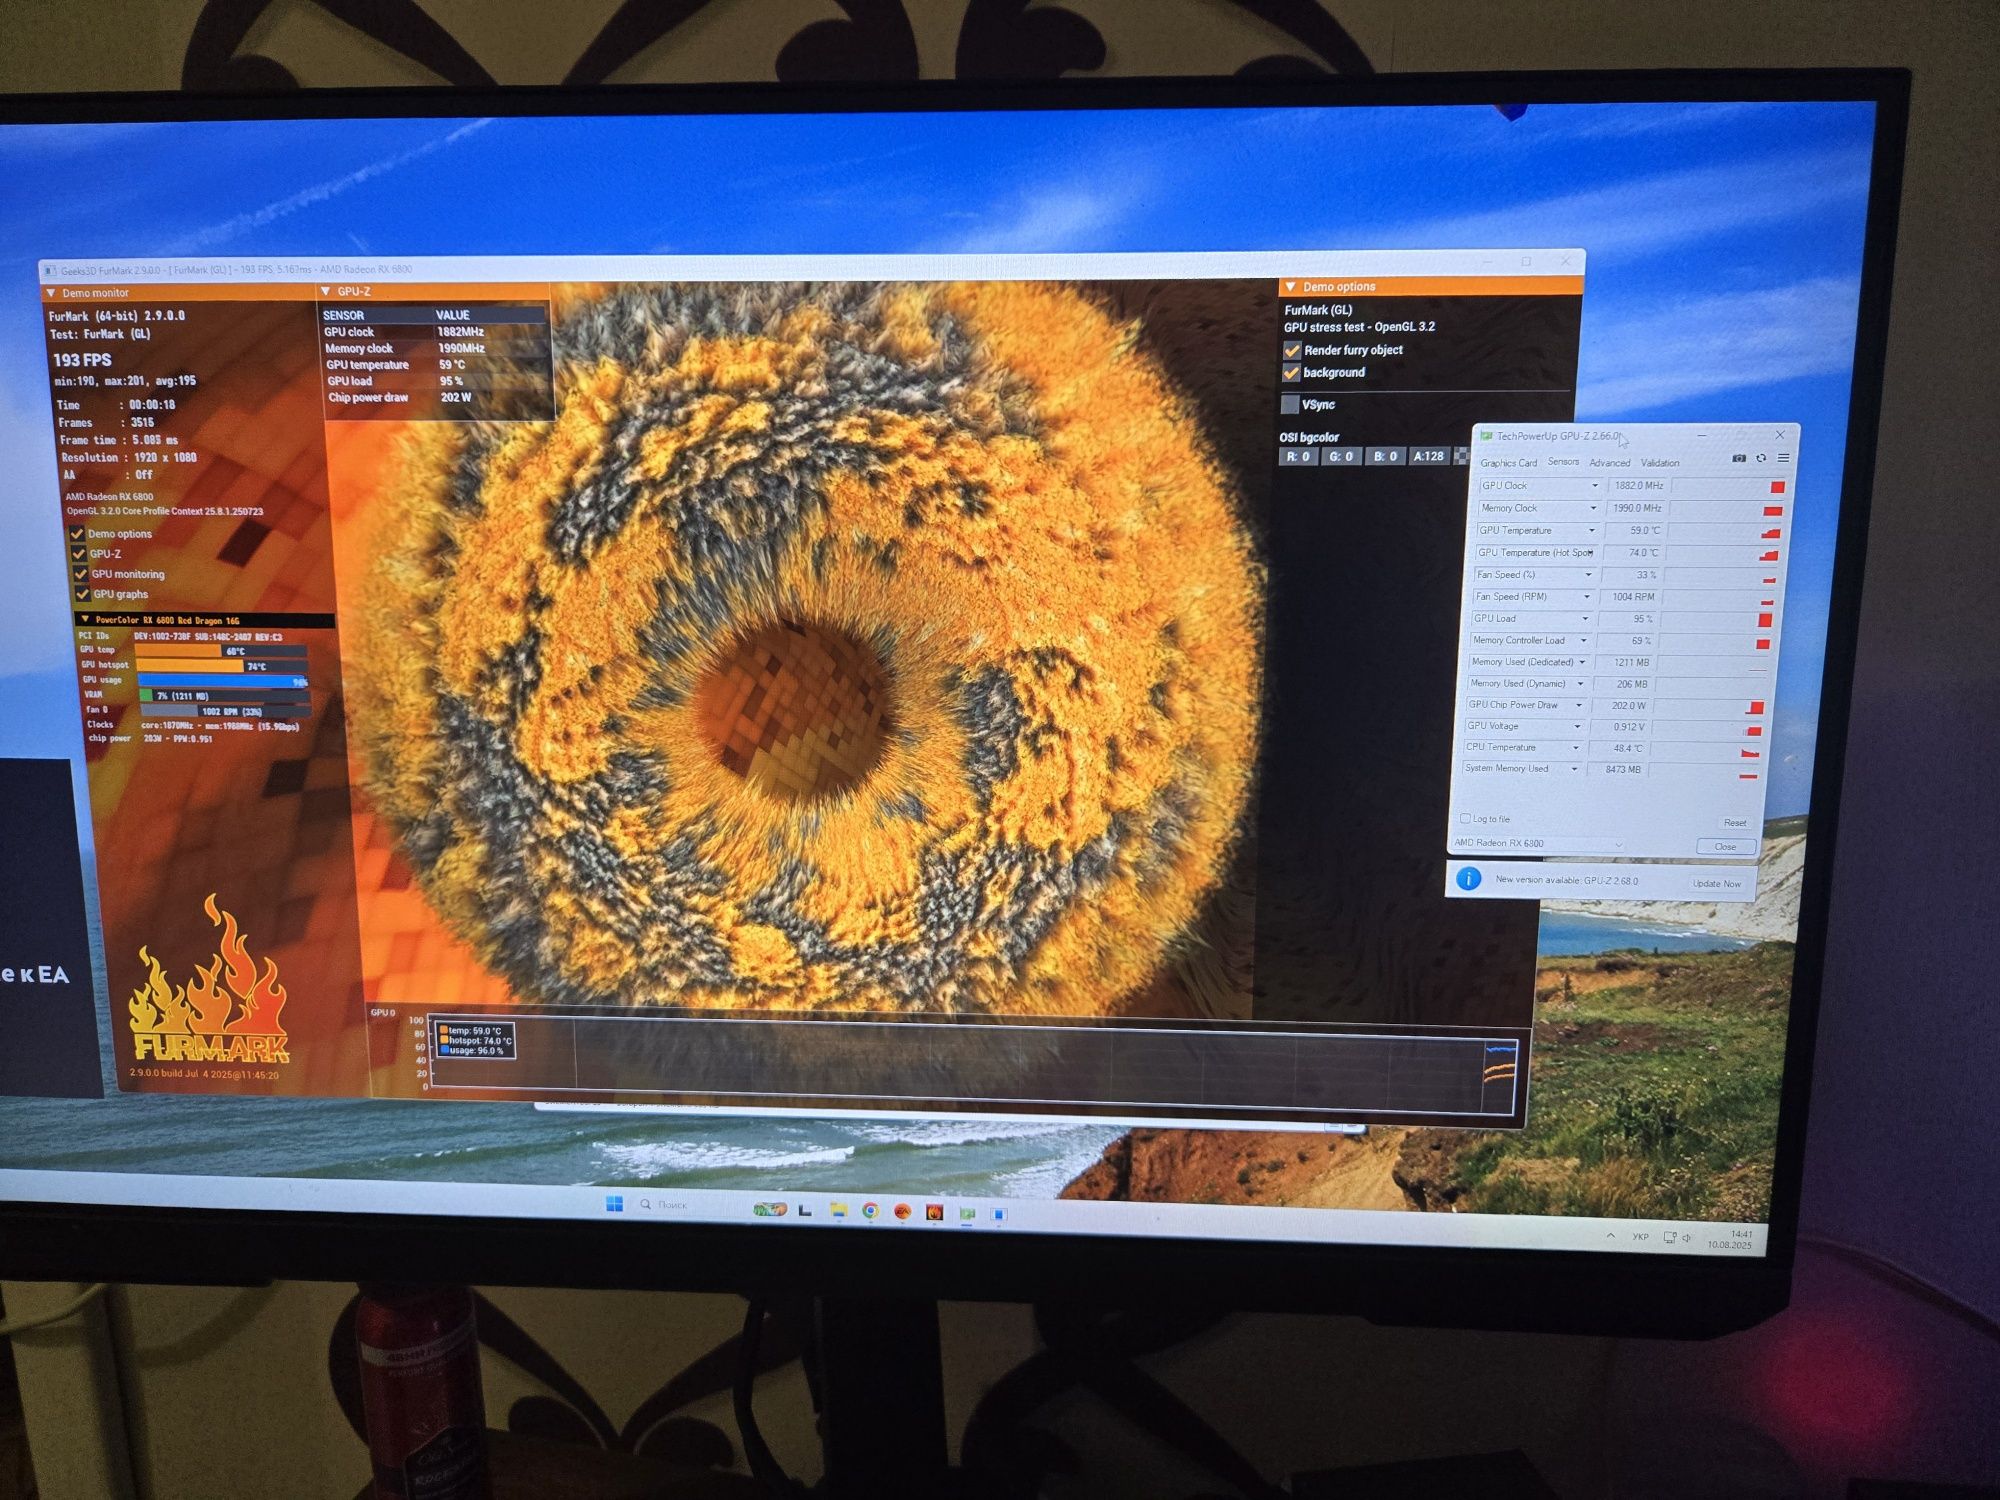
Task: Uncheck GPU graphs in Demo monitor
Action: point(83,594)
